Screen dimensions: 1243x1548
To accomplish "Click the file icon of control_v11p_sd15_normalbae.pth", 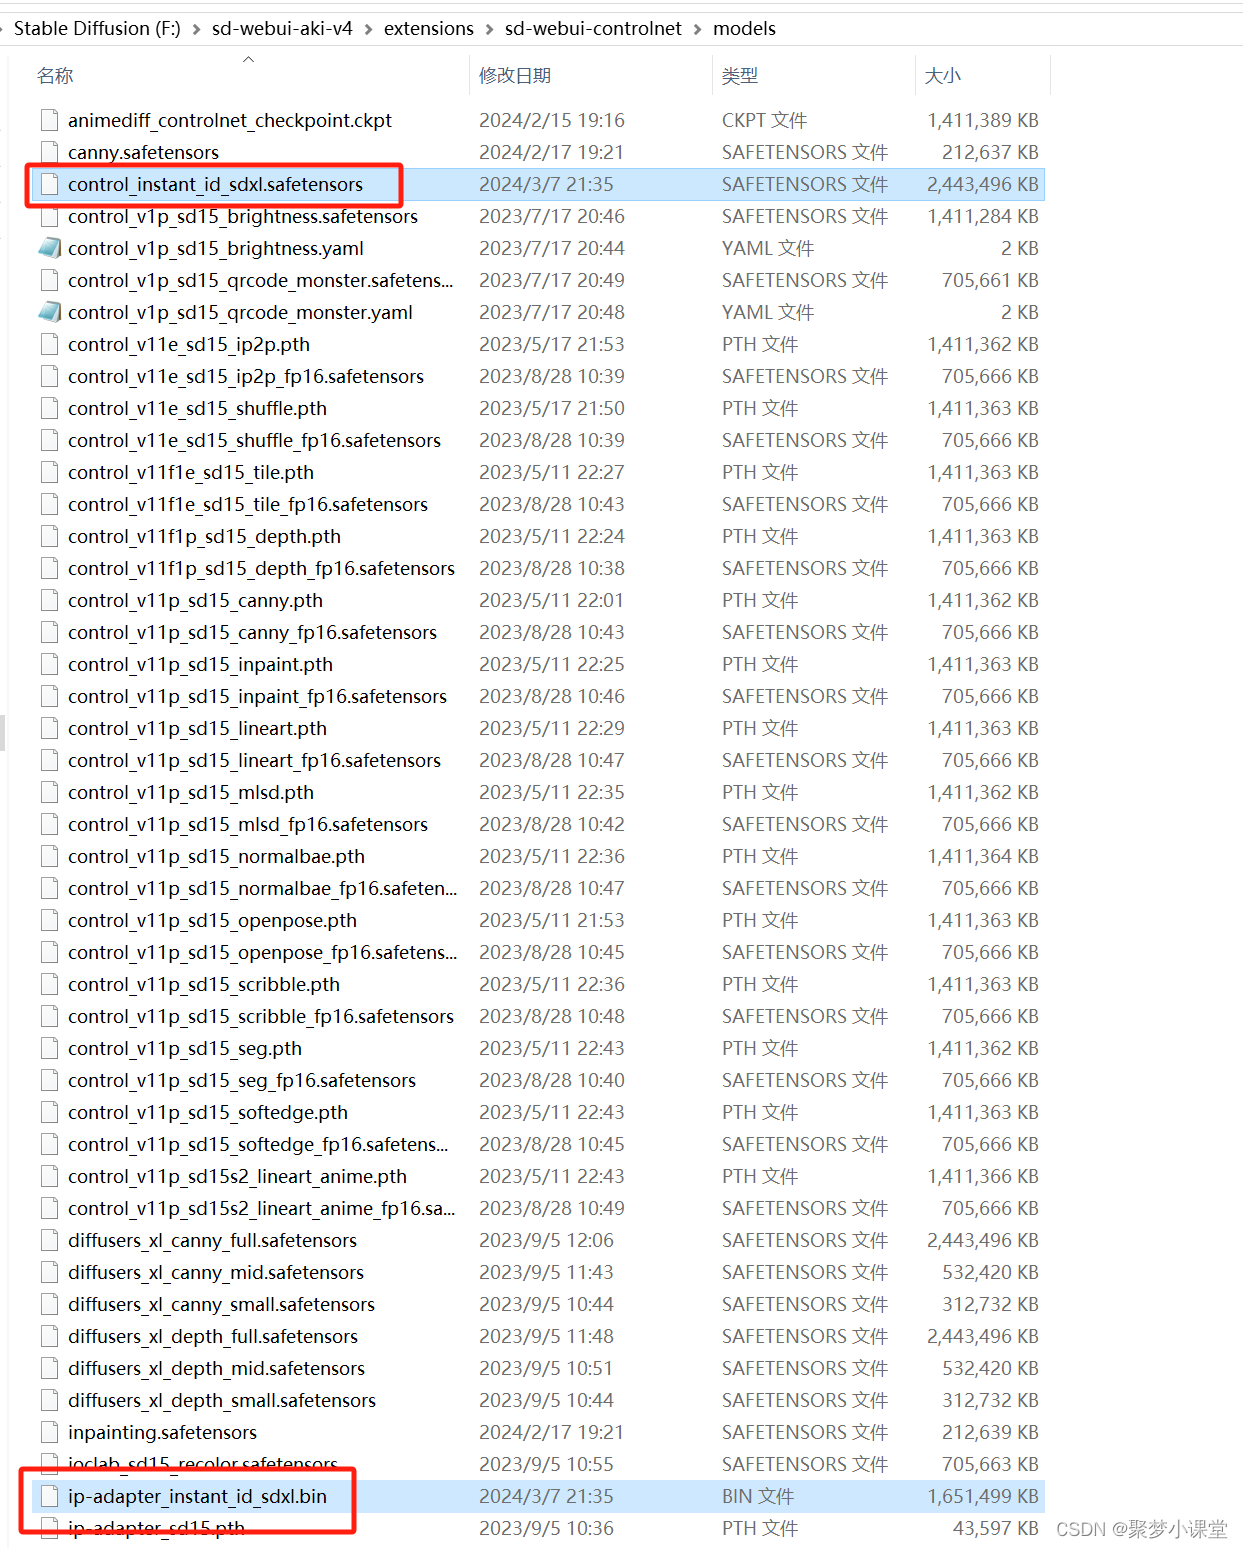I will [49, 856].
